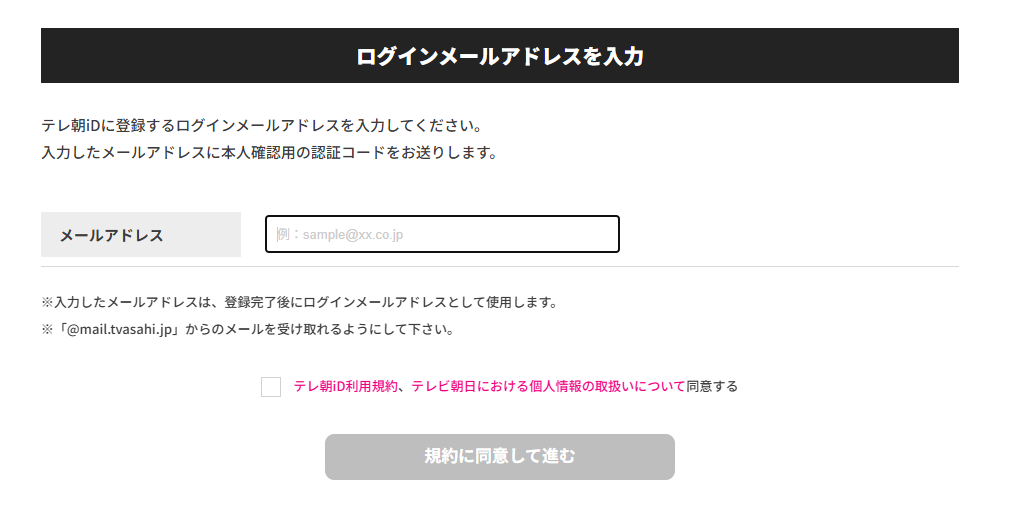The image size is (1025, 505).
Task: Open テレビ朝日における個人情報の取扱いについて link
Action: (x=548, y=386)
